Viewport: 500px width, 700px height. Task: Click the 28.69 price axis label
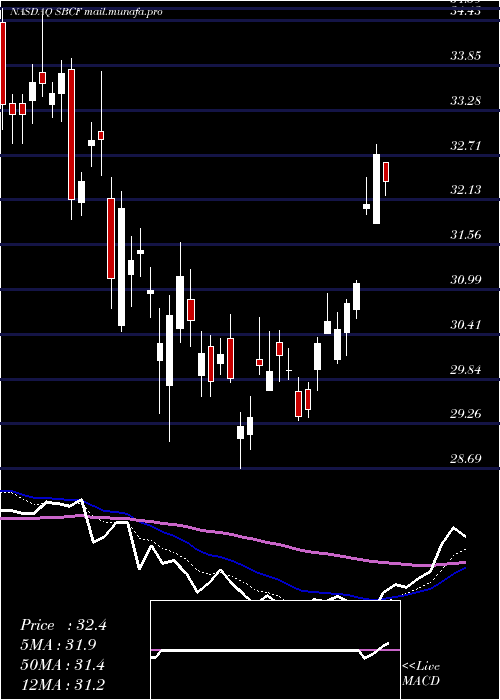tap(466, 458)
